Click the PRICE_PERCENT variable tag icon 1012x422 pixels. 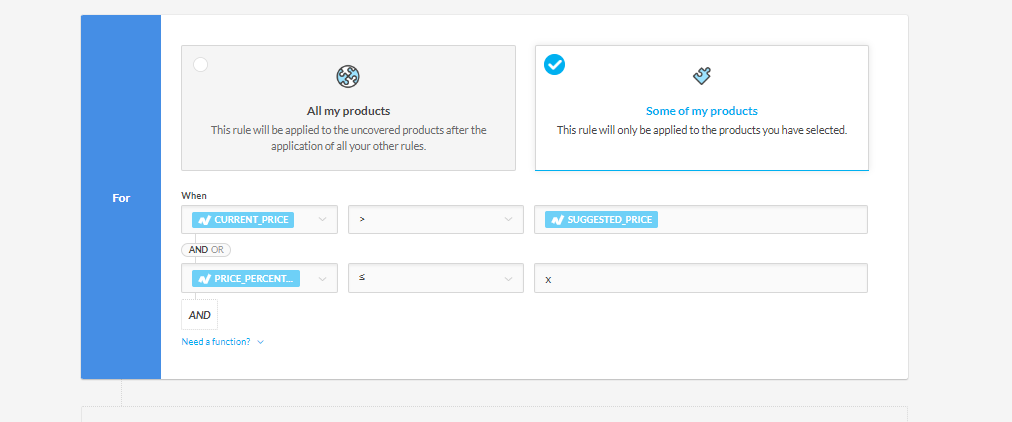[203, 279]
